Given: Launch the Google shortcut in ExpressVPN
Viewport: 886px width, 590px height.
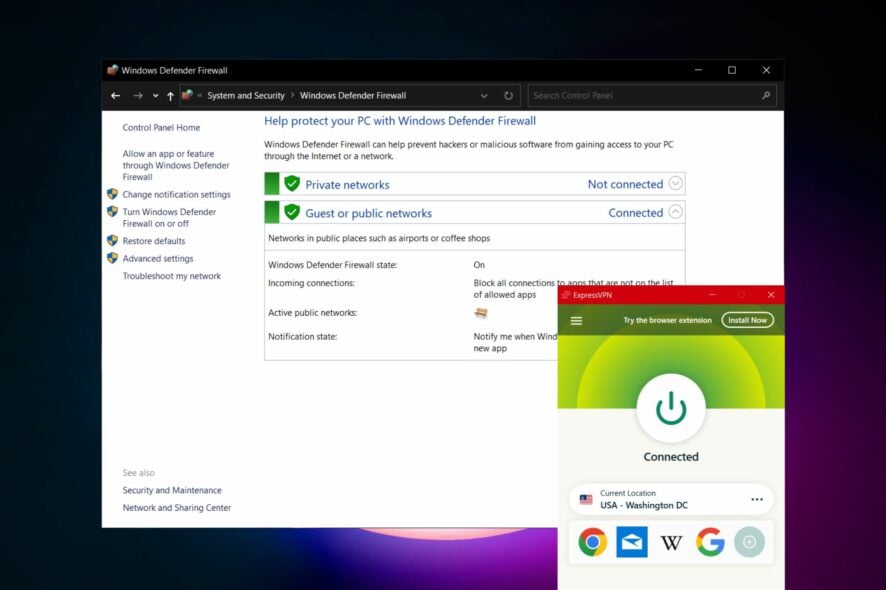Looking at the screenshot, I should click(710, 543).
